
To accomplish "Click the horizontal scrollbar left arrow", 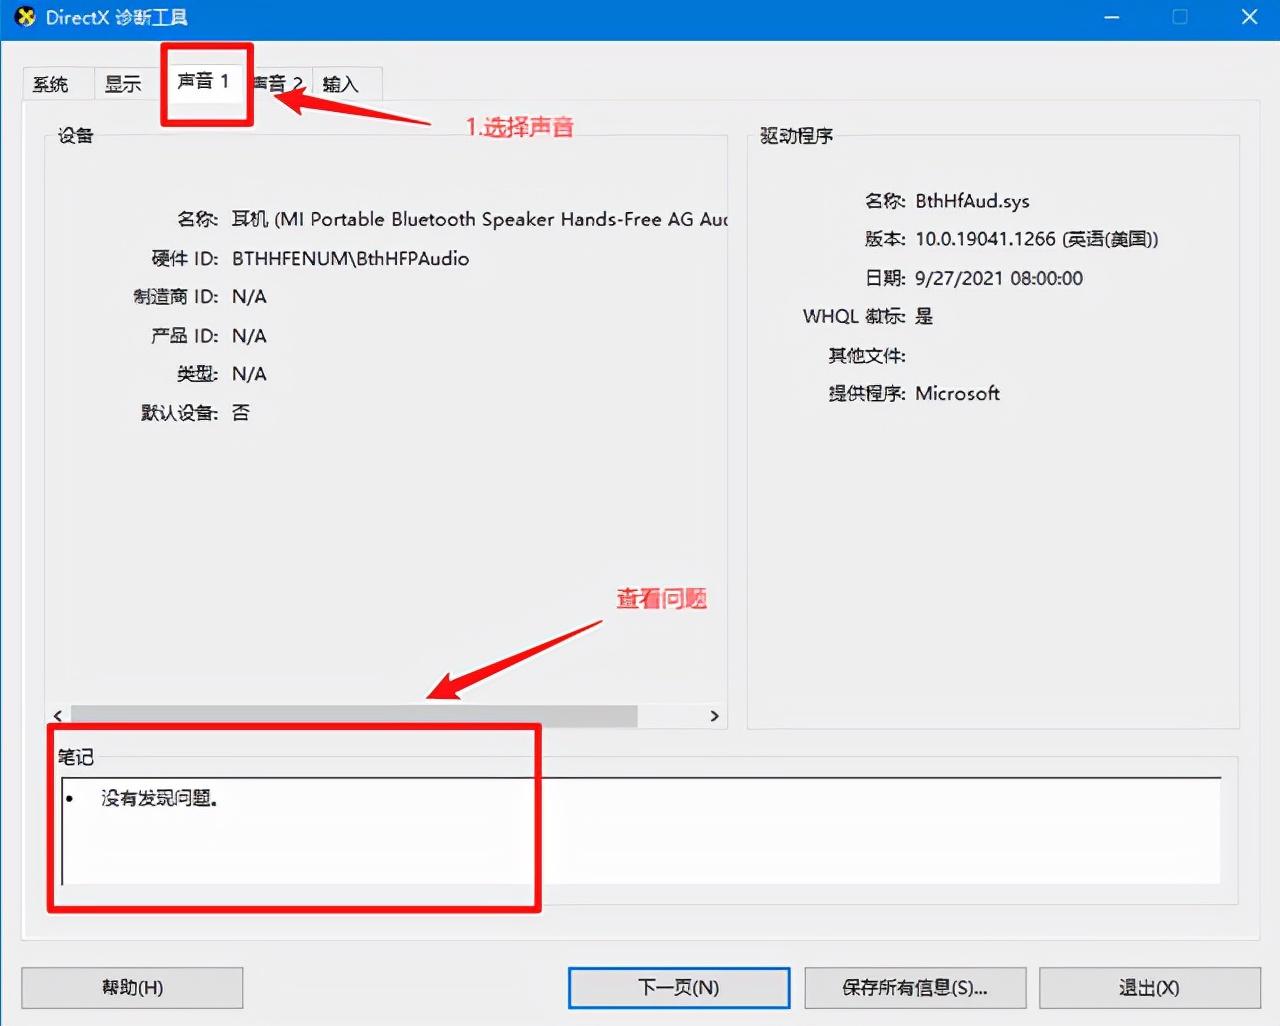I will point(58,716).
